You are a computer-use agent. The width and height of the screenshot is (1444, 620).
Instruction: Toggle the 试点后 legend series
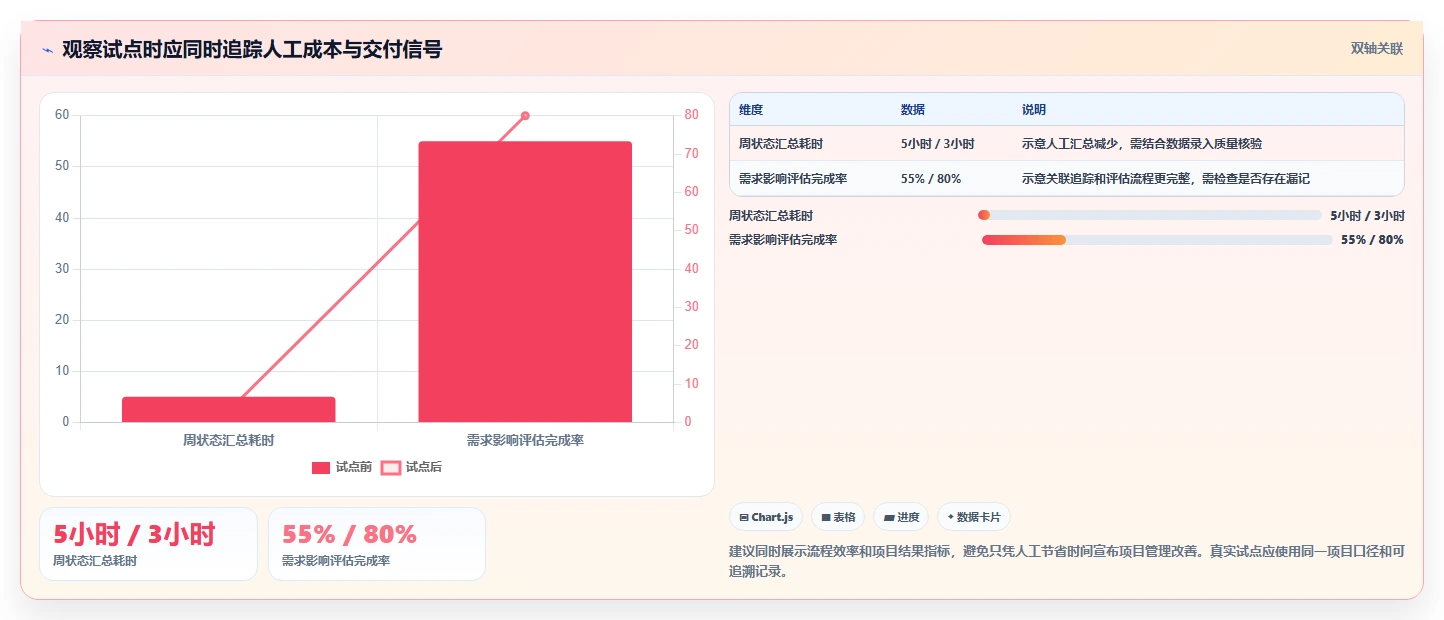pyautogui.click(x=412, y=467)
